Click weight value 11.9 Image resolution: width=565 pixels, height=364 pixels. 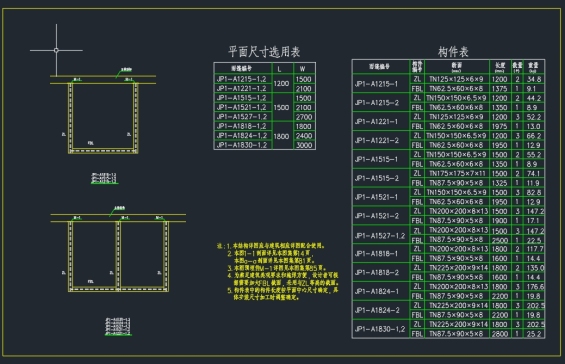(533, 183)
